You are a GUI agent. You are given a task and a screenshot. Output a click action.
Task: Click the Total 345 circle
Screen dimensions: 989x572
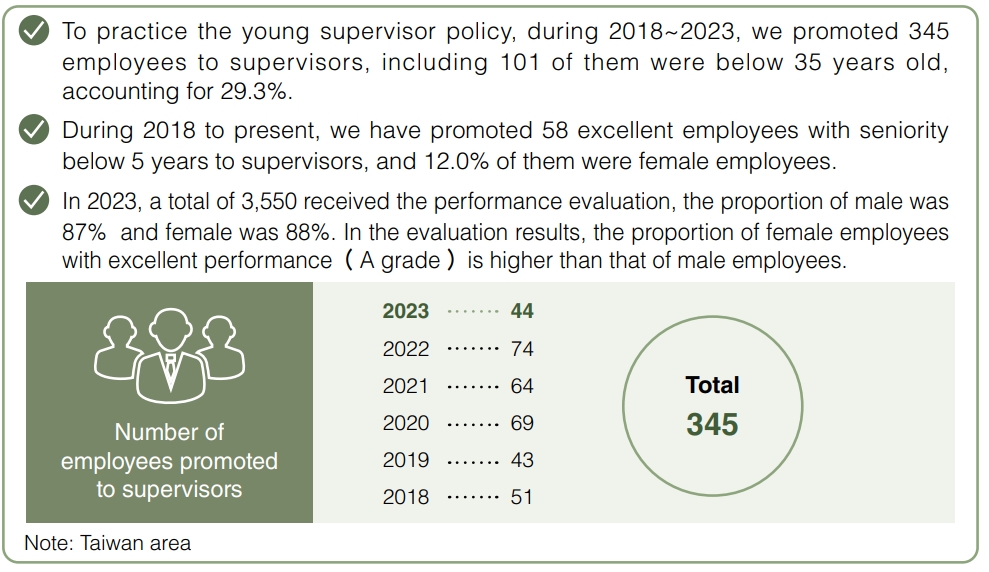coord(712,407)
